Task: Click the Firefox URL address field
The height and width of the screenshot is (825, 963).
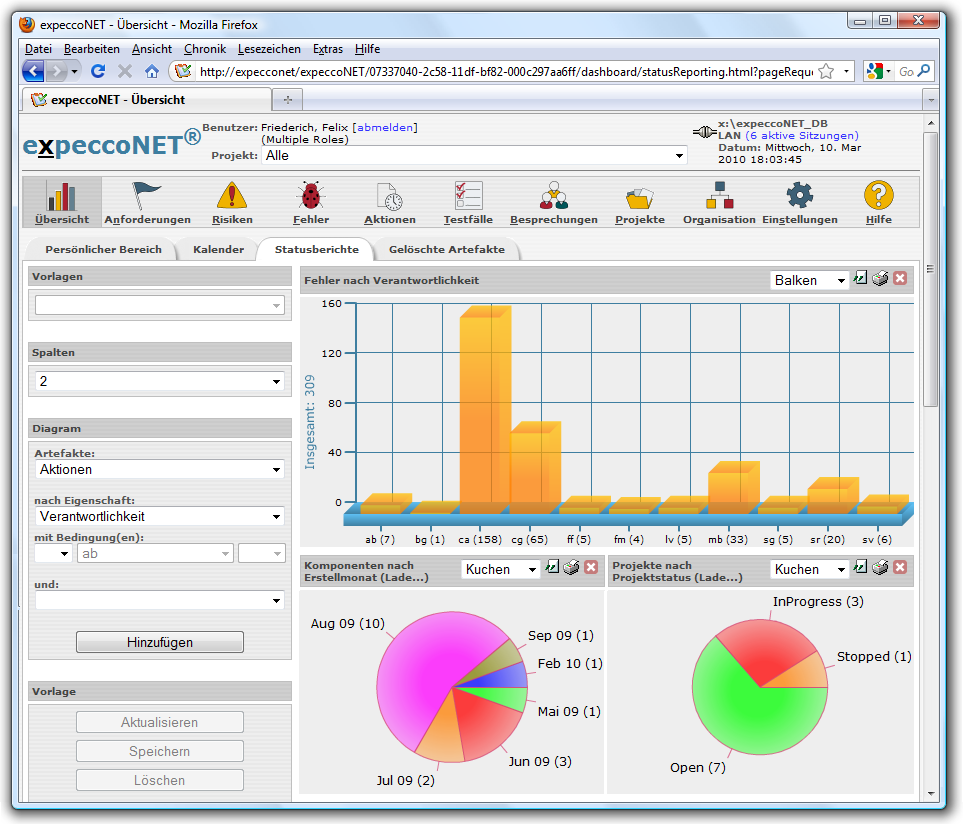Action: coord(500,72)
